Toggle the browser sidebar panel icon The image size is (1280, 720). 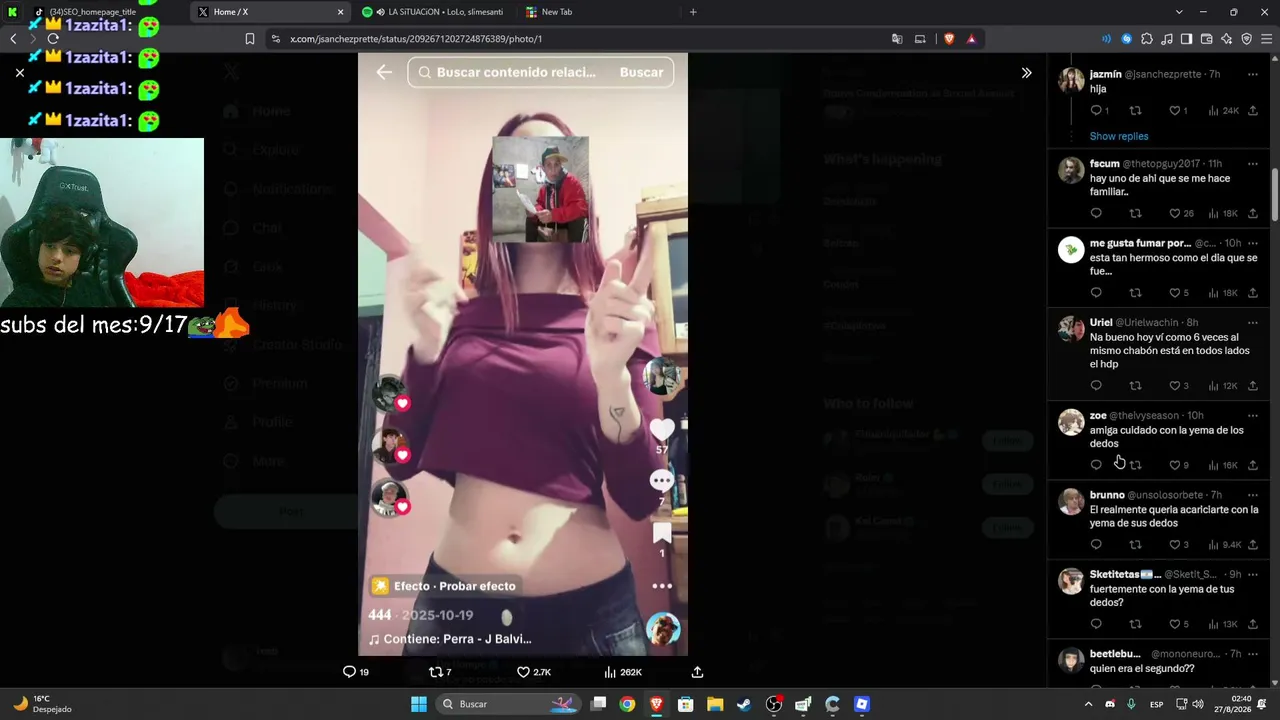pos(1186,39)
